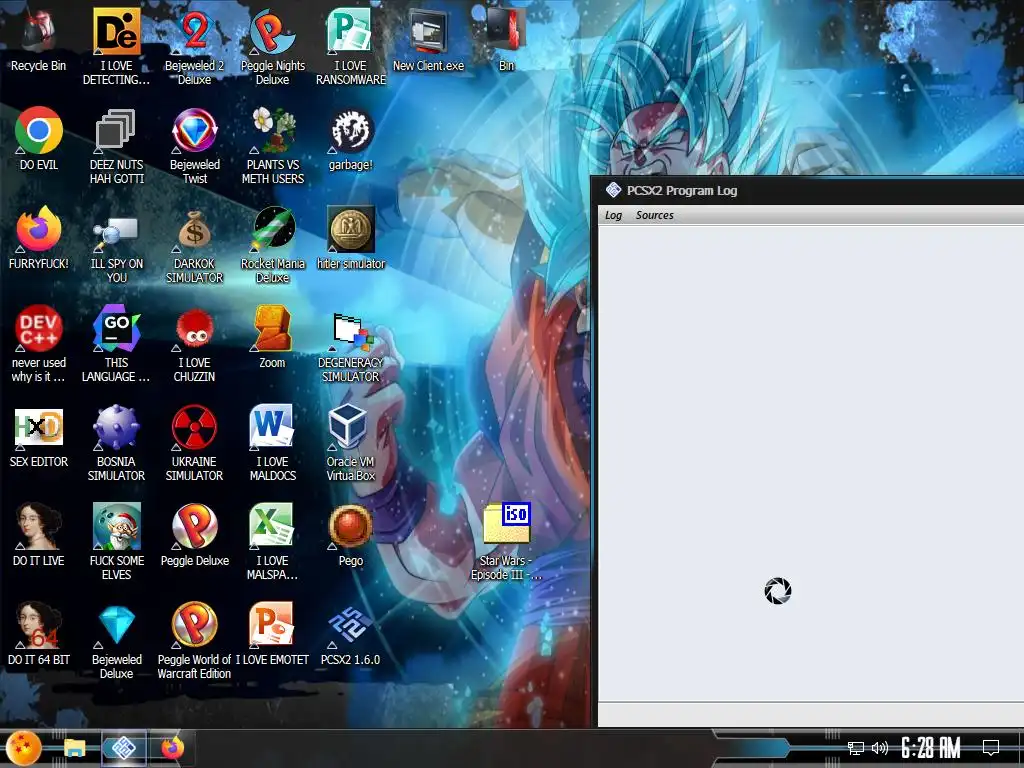Click the PCSX2 Program Log window icon
This screenshot has height=768, width=1024.
(613, 190)
